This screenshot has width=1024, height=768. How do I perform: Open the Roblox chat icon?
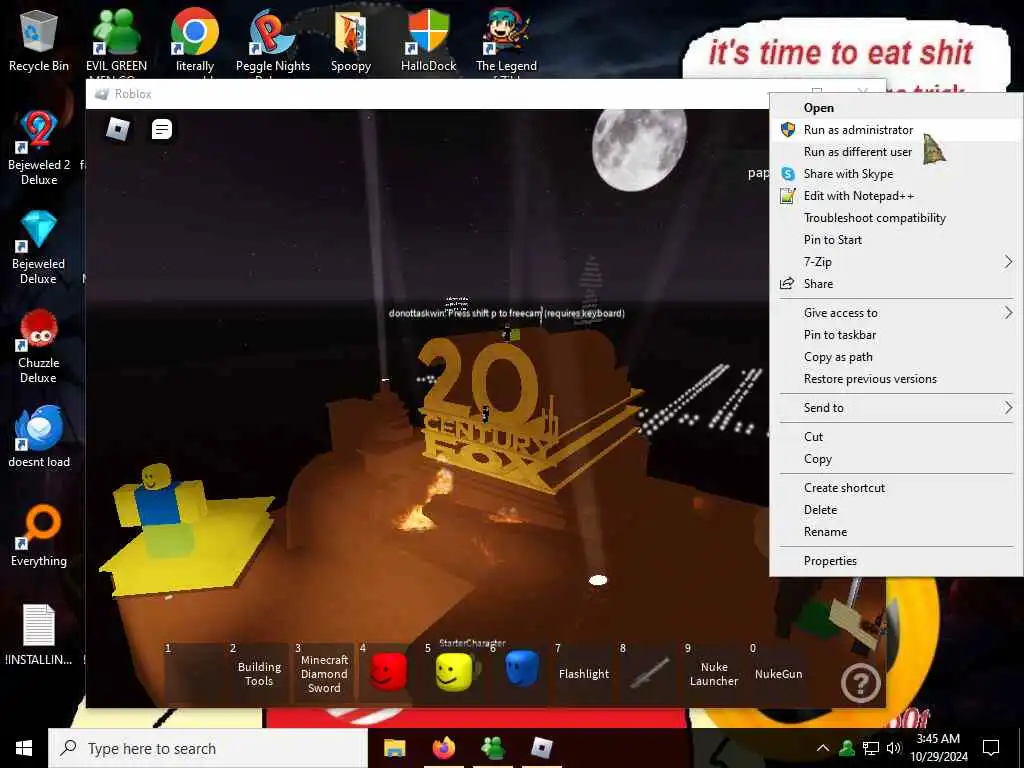[161, 129]
